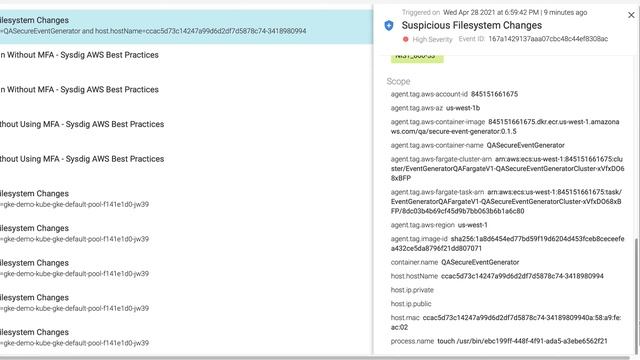
Task: Click the Triggered on timestamp Wed Apr 28 2021
Action: pos(515,12)
